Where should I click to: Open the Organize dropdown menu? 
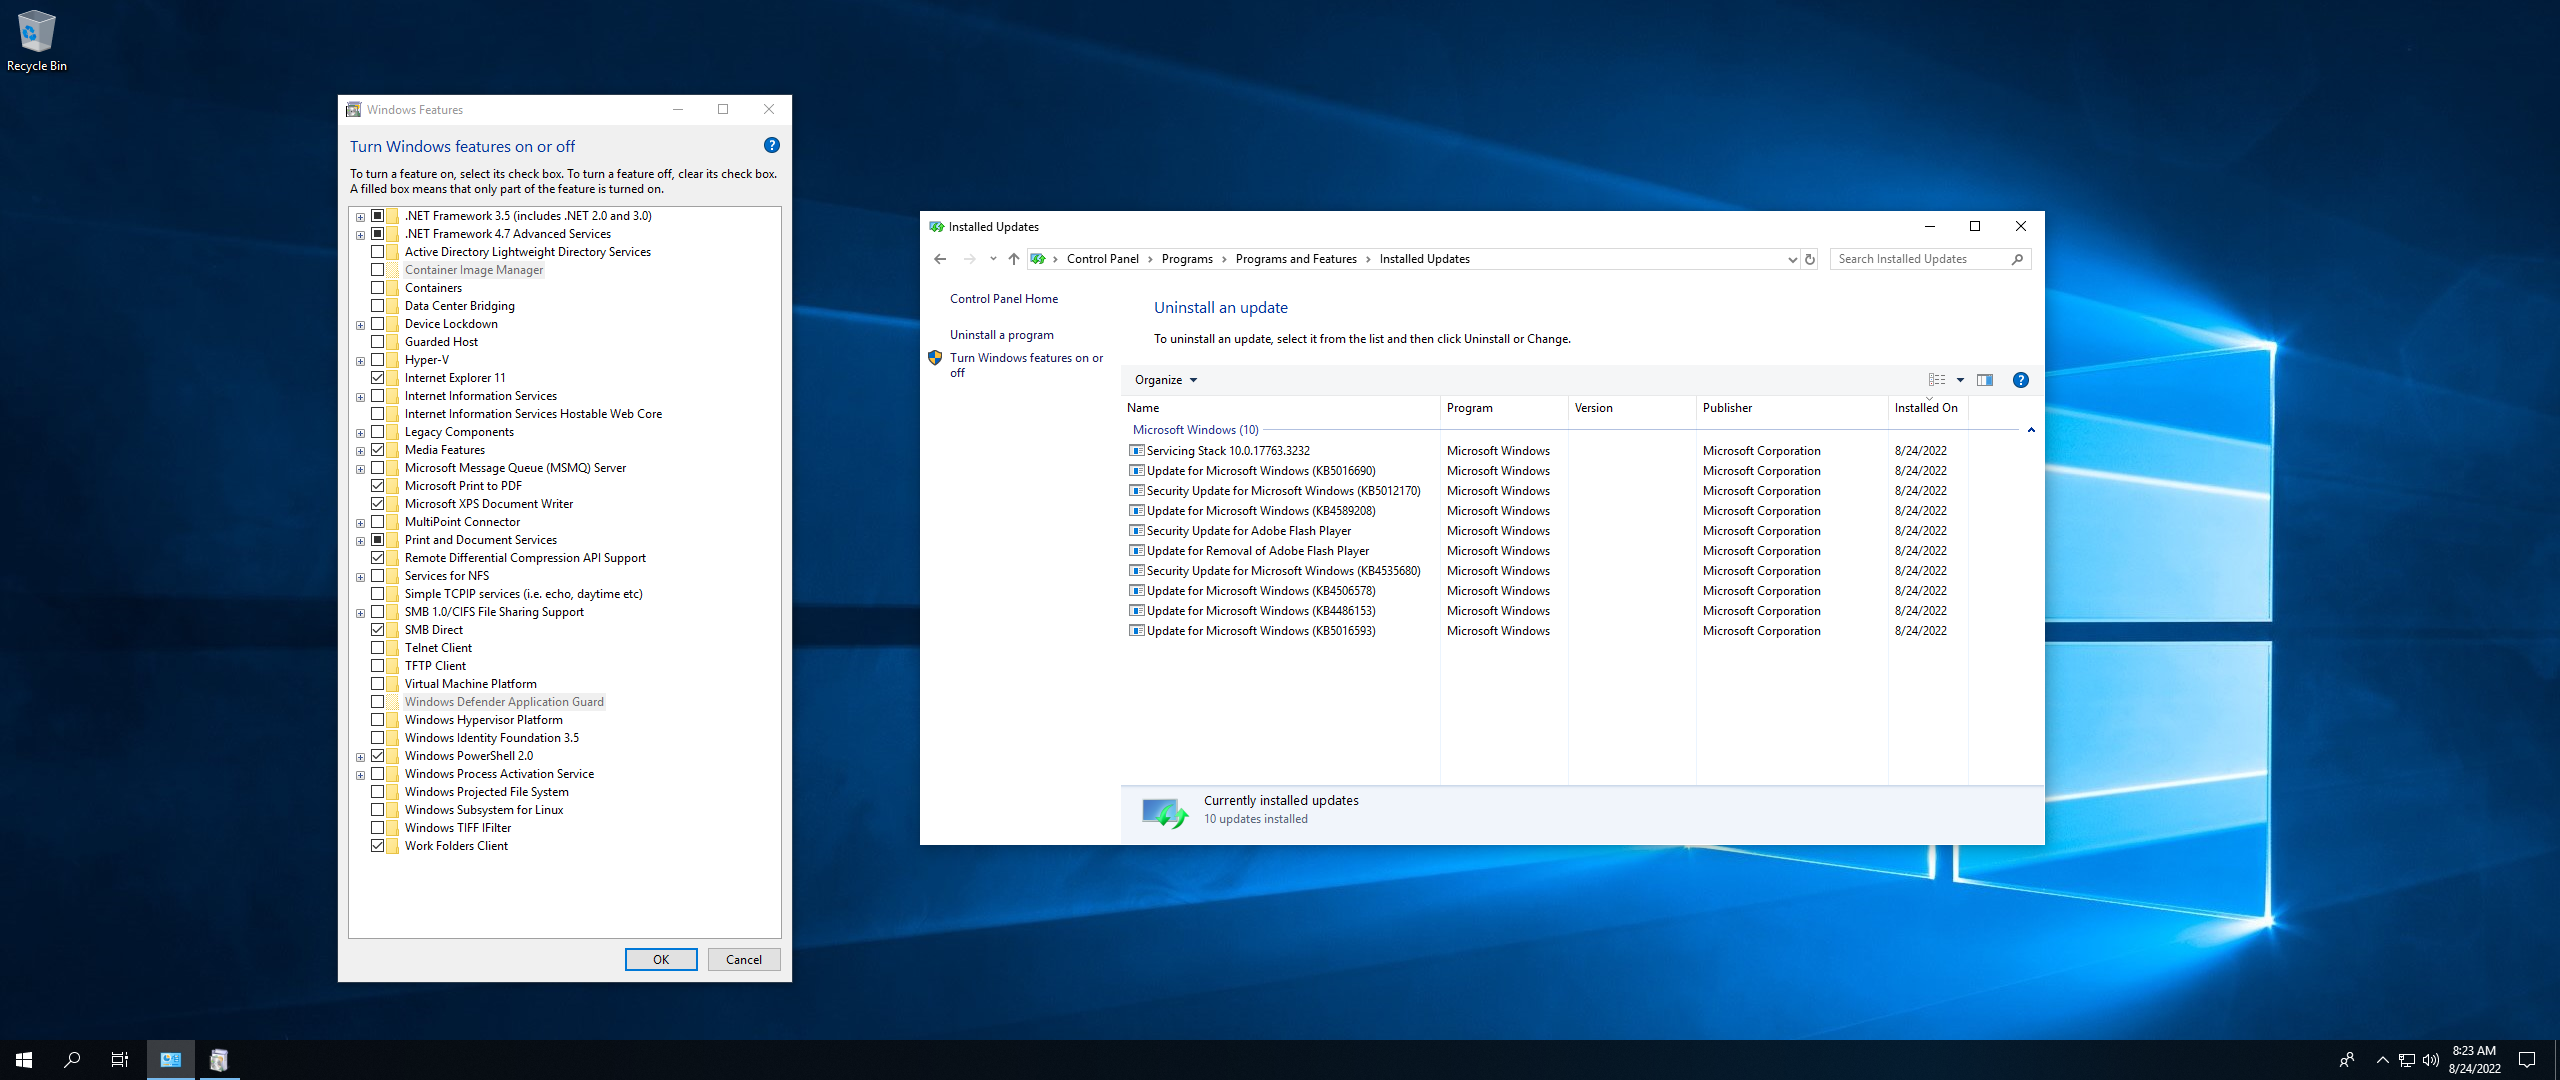pos(1165,380)
